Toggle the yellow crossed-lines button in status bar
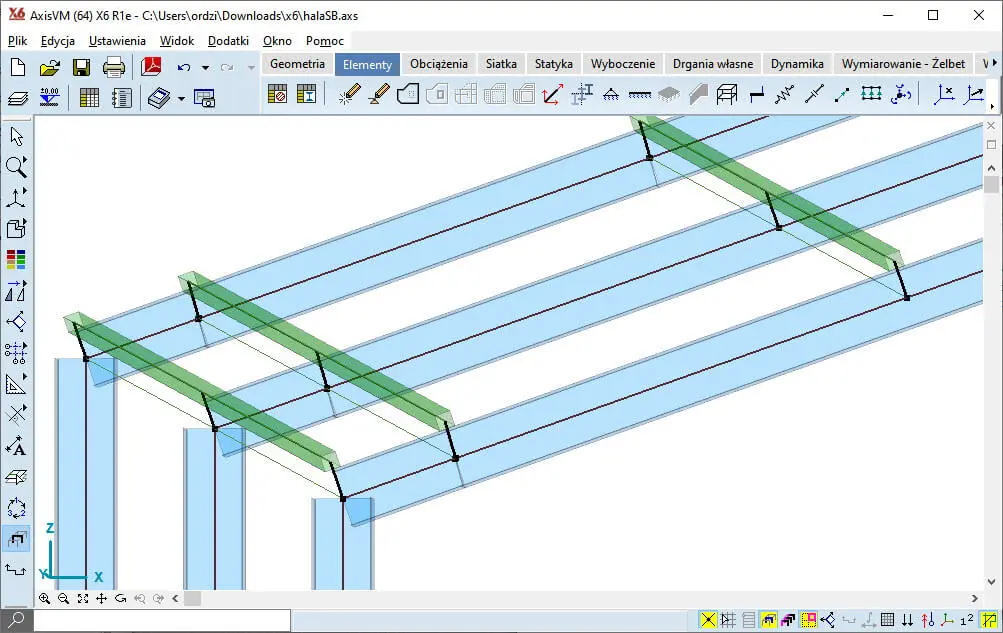1003x633 pixels. pyautogui.click(x=708, y=620)
